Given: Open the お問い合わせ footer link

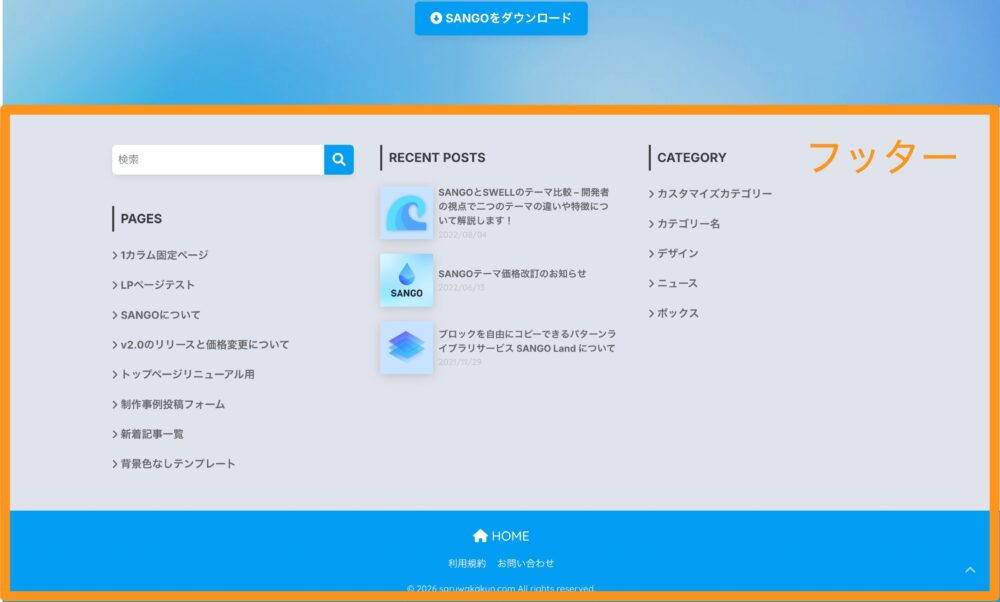Looking at the screenshot, I should [526, 563].
